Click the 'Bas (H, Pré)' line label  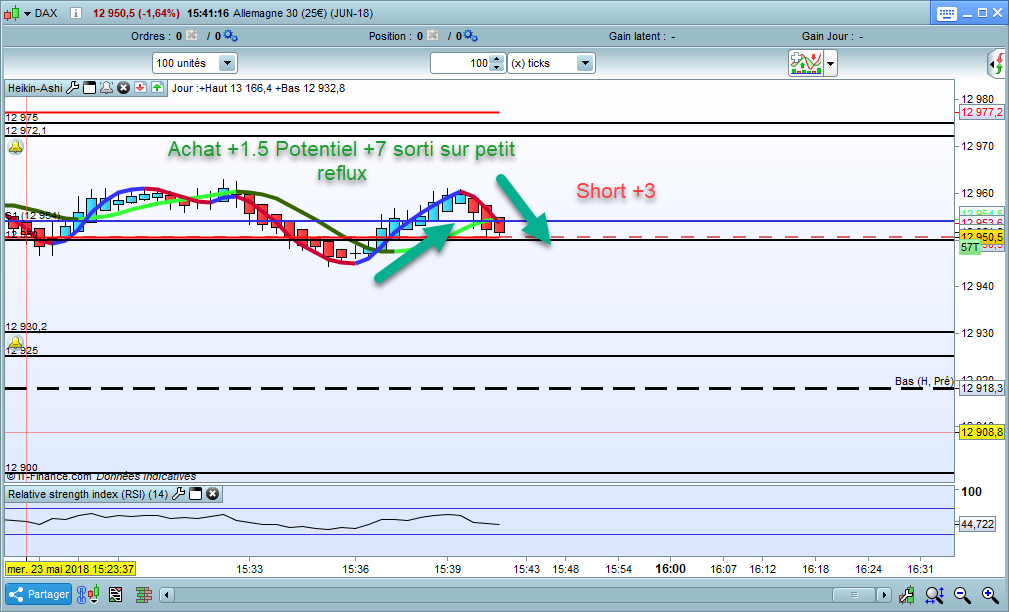[924, 381]
